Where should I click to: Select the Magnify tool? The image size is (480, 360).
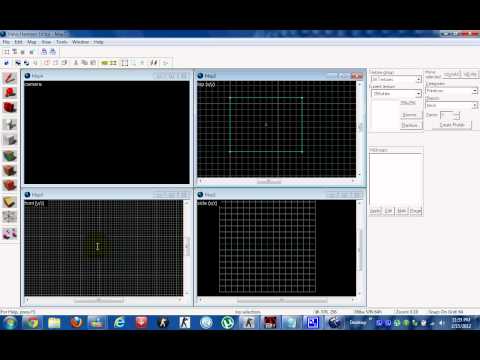tap(10, 92)
